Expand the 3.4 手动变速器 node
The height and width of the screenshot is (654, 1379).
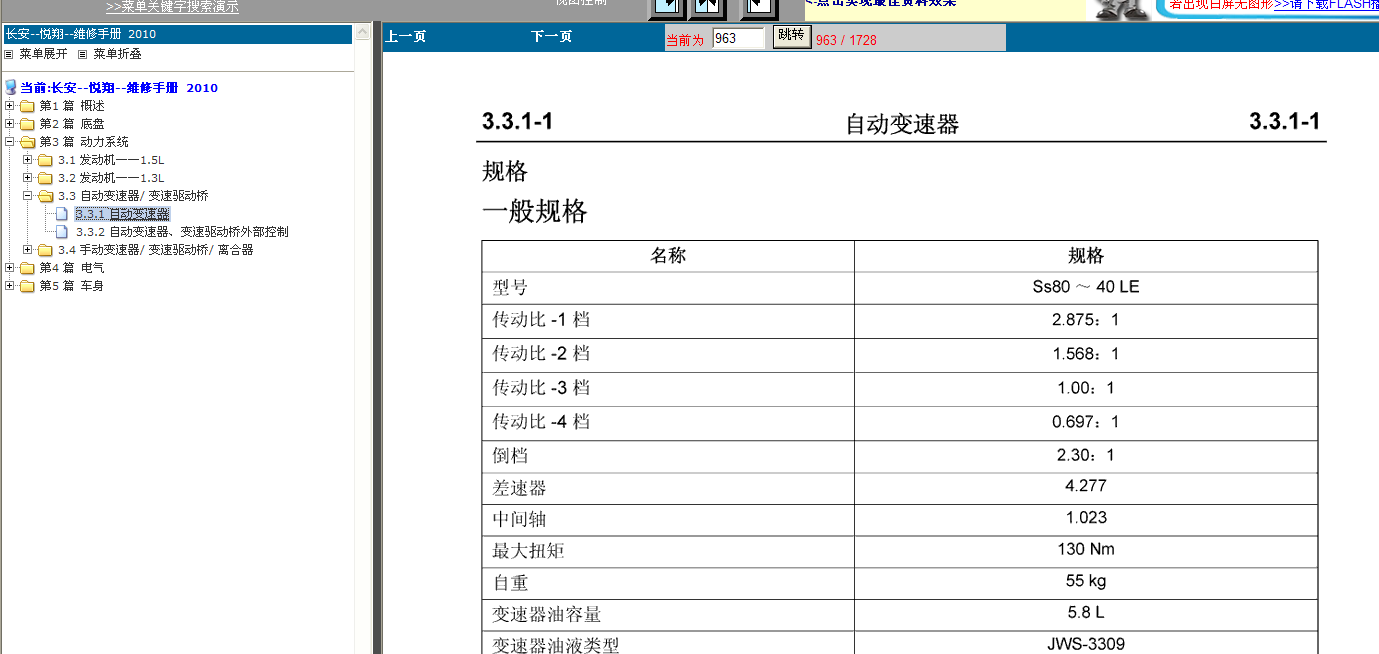coord(28,250)
